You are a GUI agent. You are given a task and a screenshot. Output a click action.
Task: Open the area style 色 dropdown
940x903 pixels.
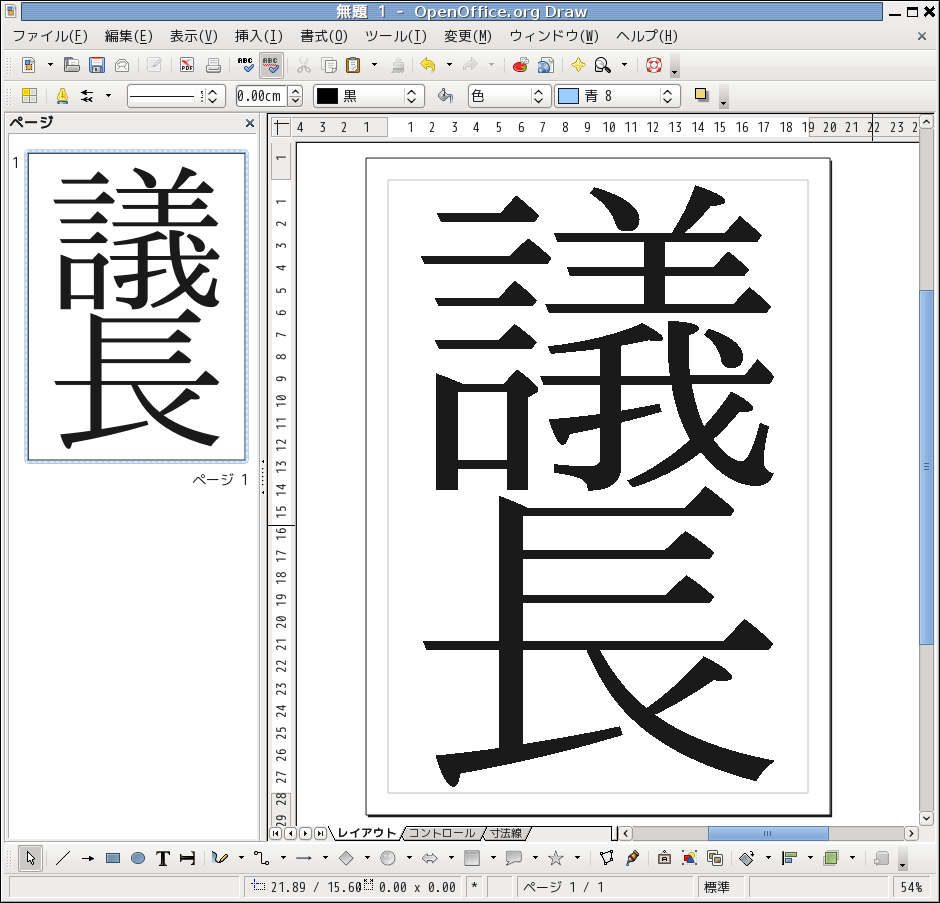pos(509,96)
